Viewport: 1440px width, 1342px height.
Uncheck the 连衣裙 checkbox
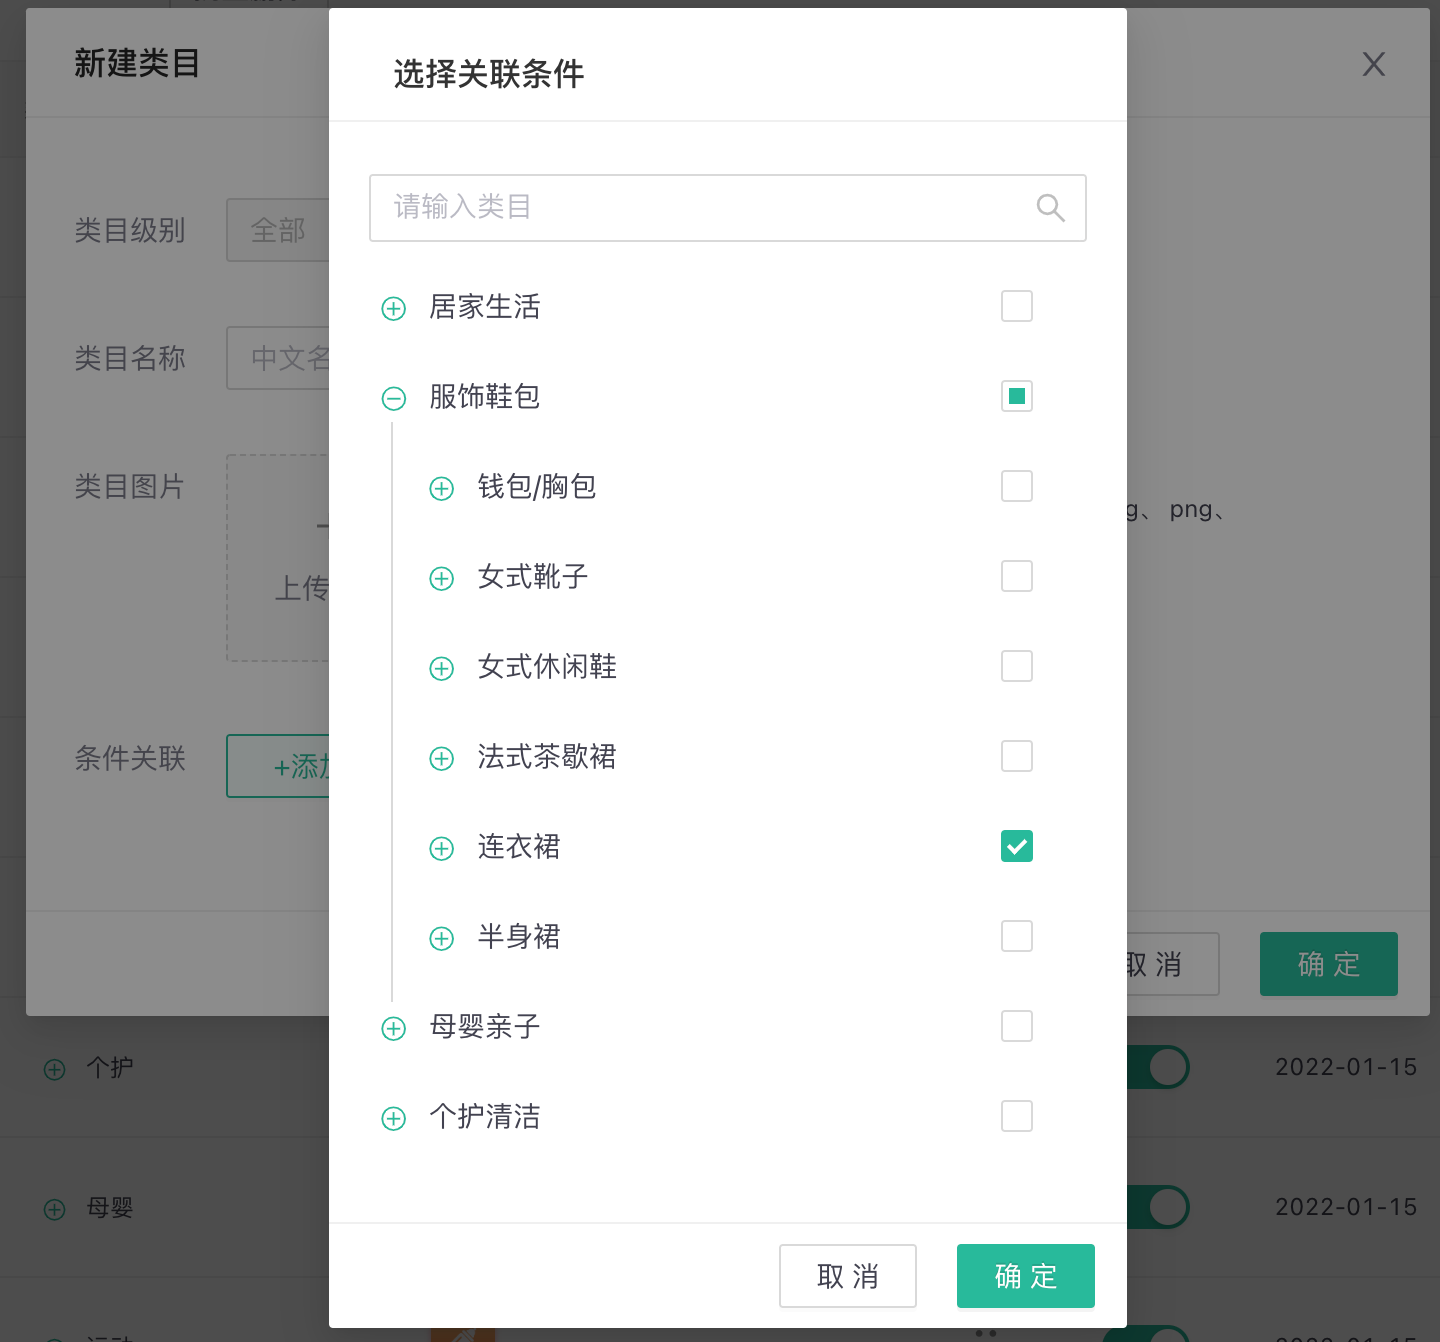[1017, 846]
